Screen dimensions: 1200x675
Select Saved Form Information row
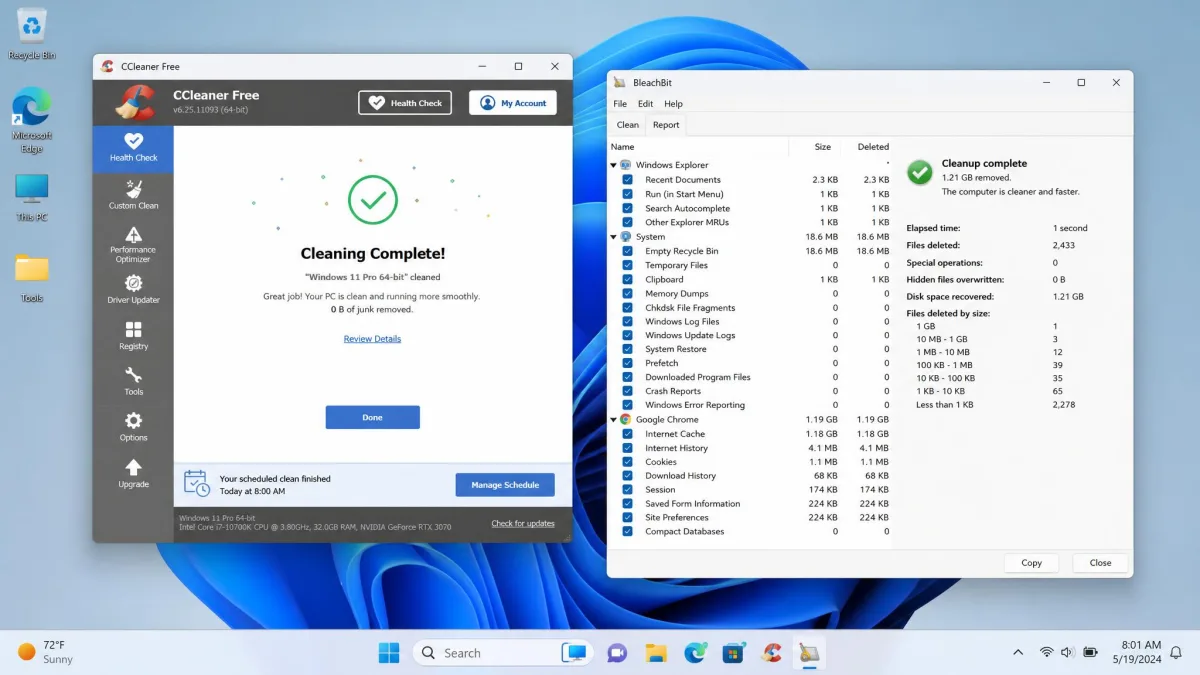coord(749,504)
